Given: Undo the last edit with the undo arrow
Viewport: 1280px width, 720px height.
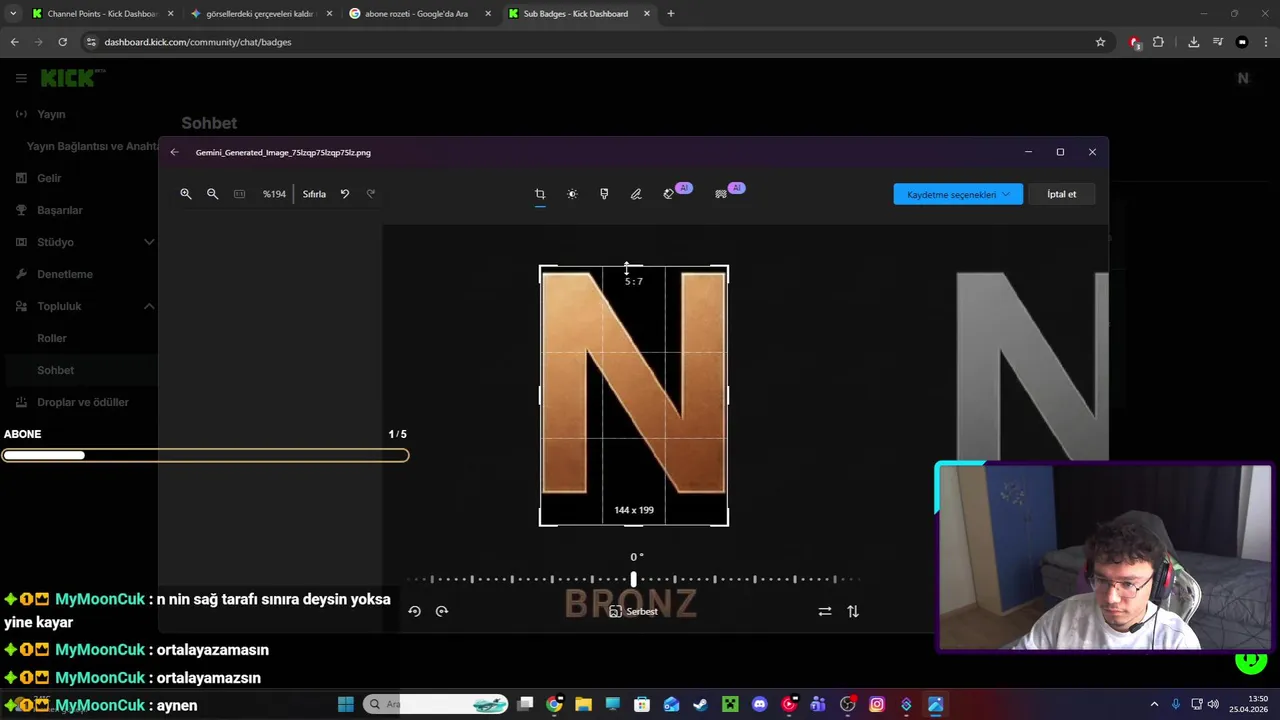Looking at the screenshot, I should pos(345,194).
